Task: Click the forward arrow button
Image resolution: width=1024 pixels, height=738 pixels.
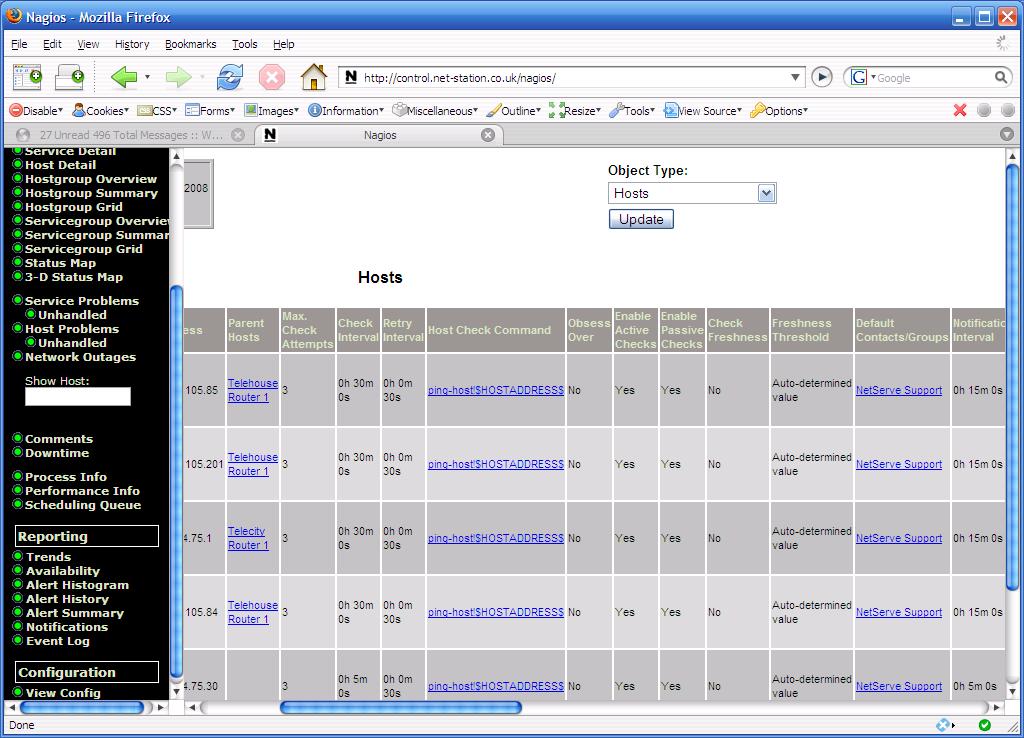Action: pos(178,78)
